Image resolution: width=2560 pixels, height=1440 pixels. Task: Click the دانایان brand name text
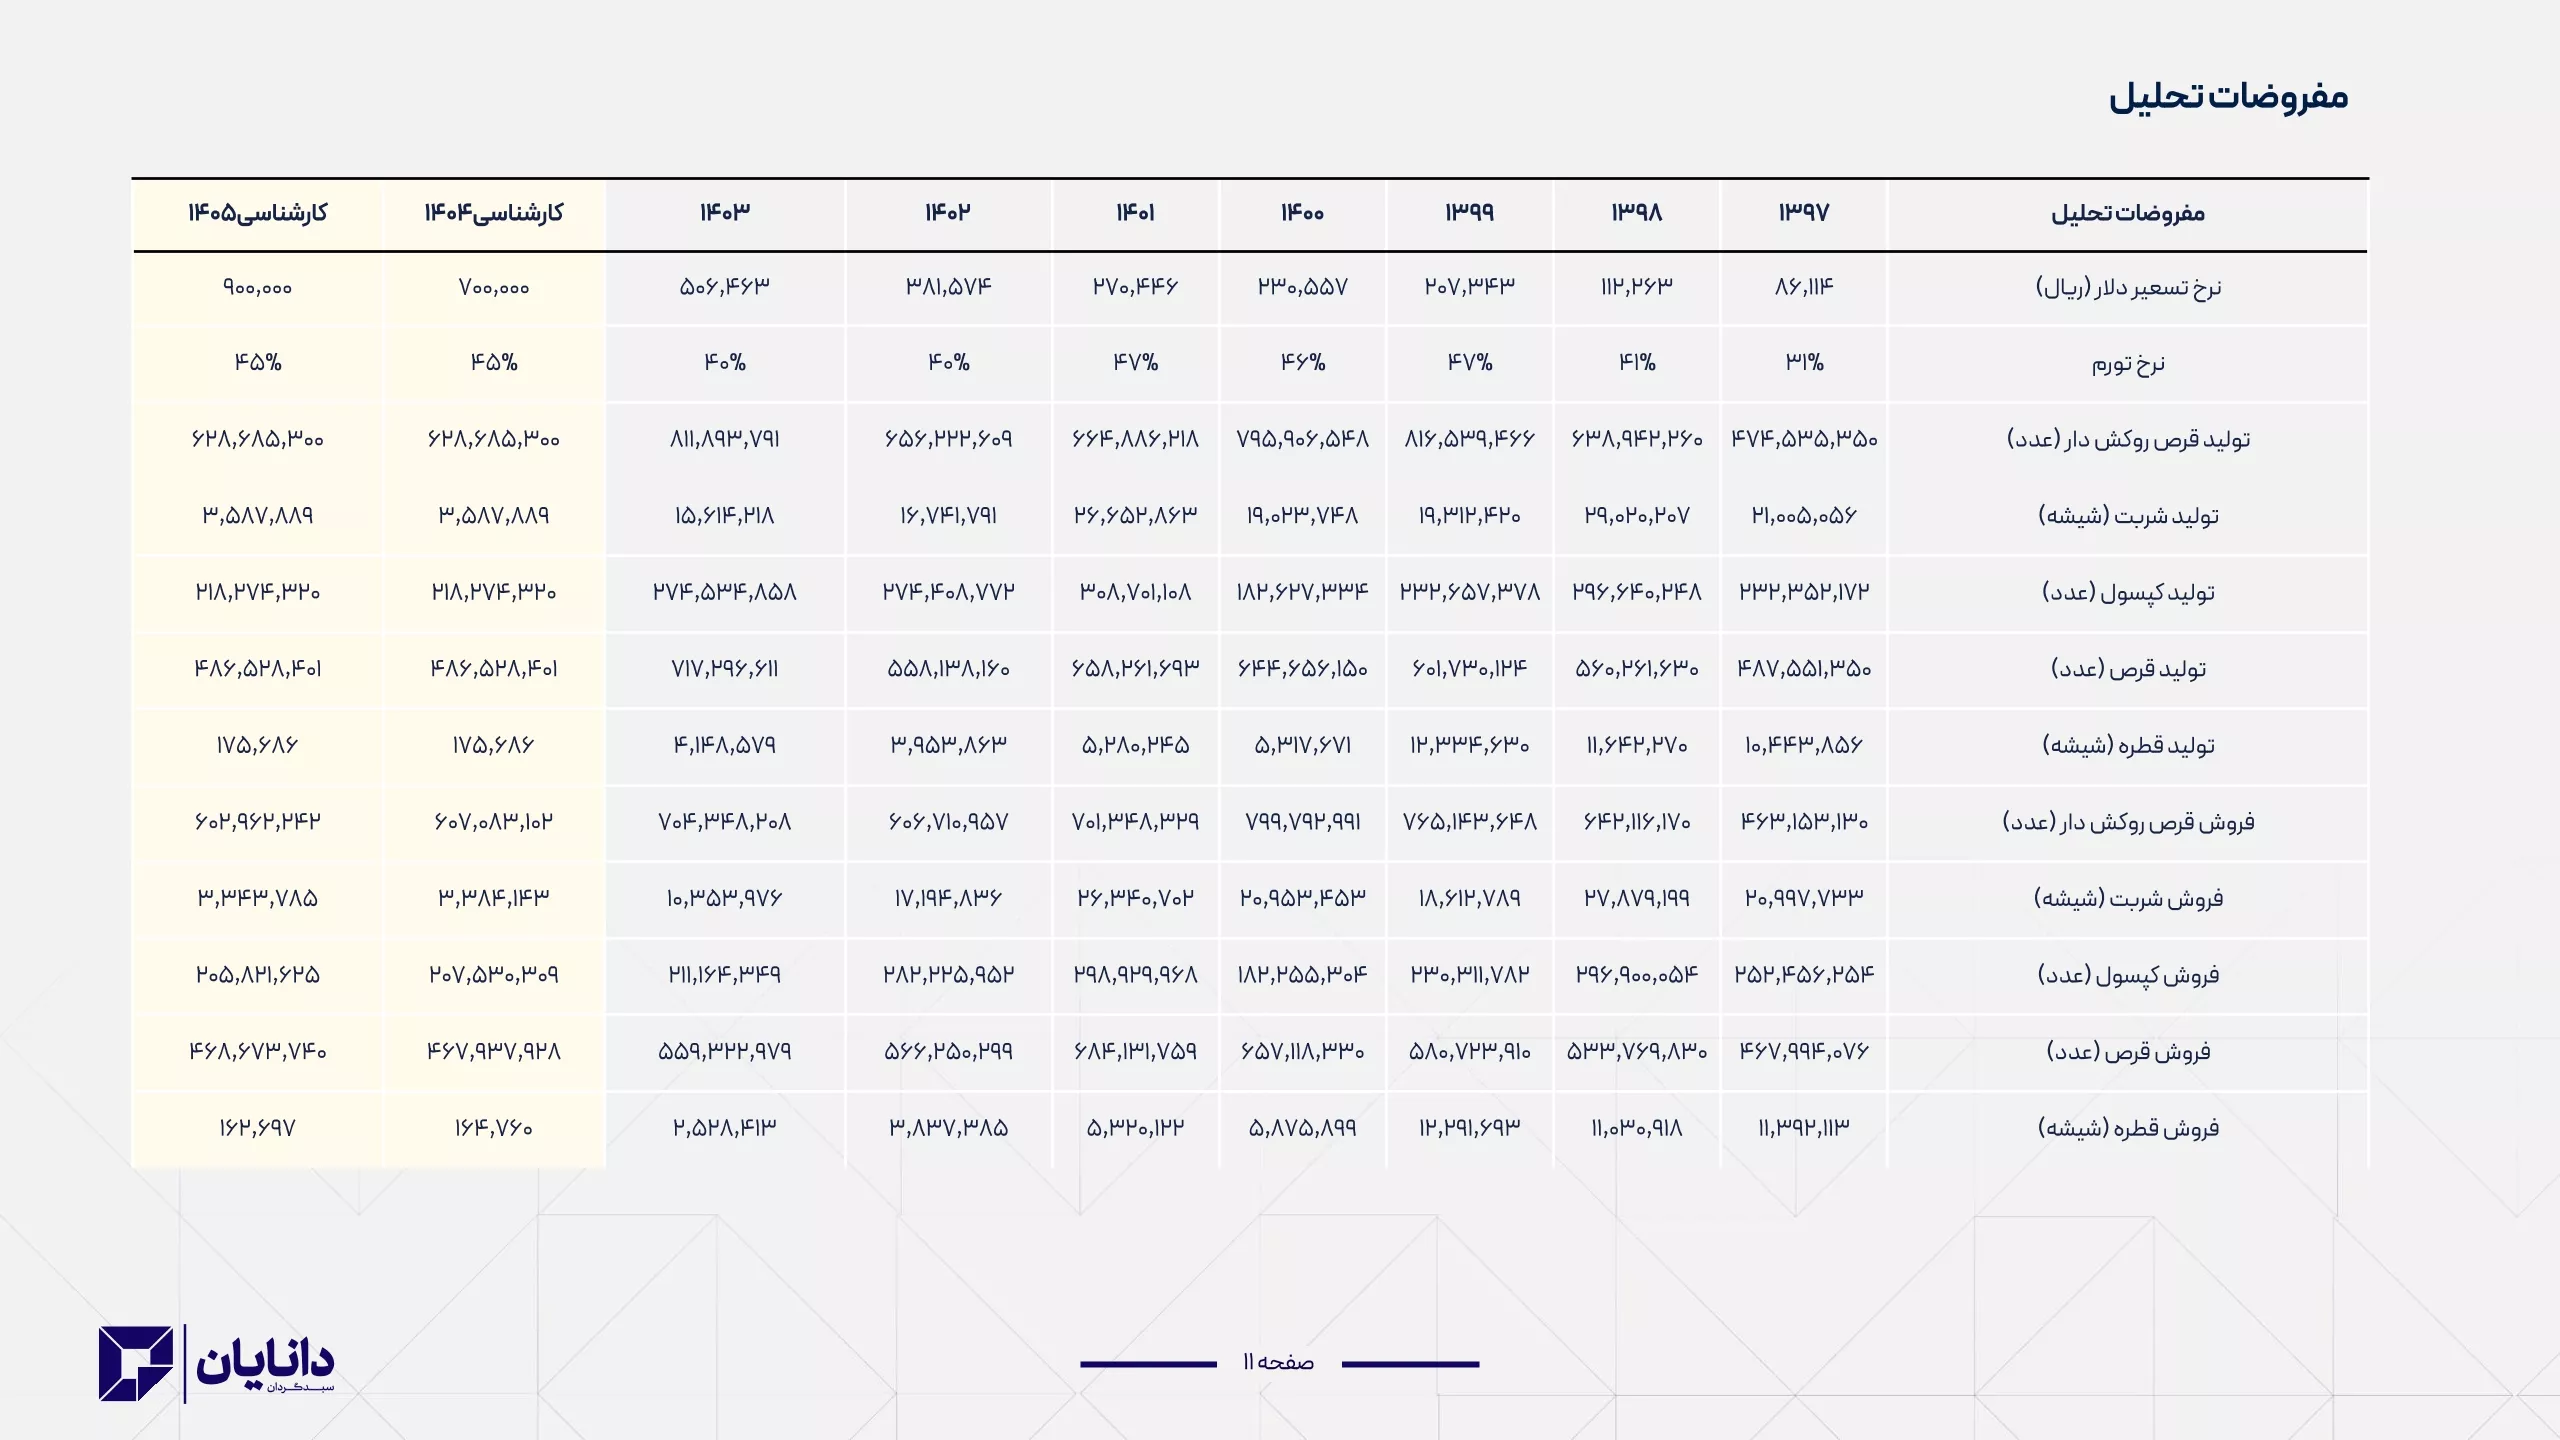click(265, 1361)
